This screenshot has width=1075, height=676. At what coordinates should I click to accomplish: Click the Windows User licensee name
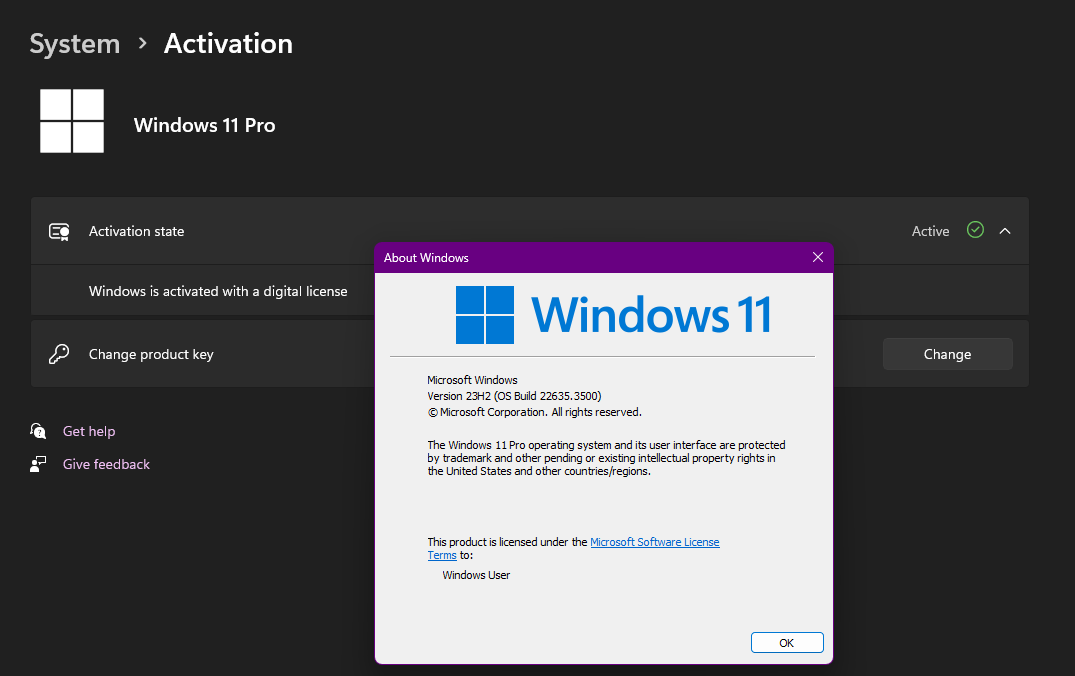coord(476,575)
